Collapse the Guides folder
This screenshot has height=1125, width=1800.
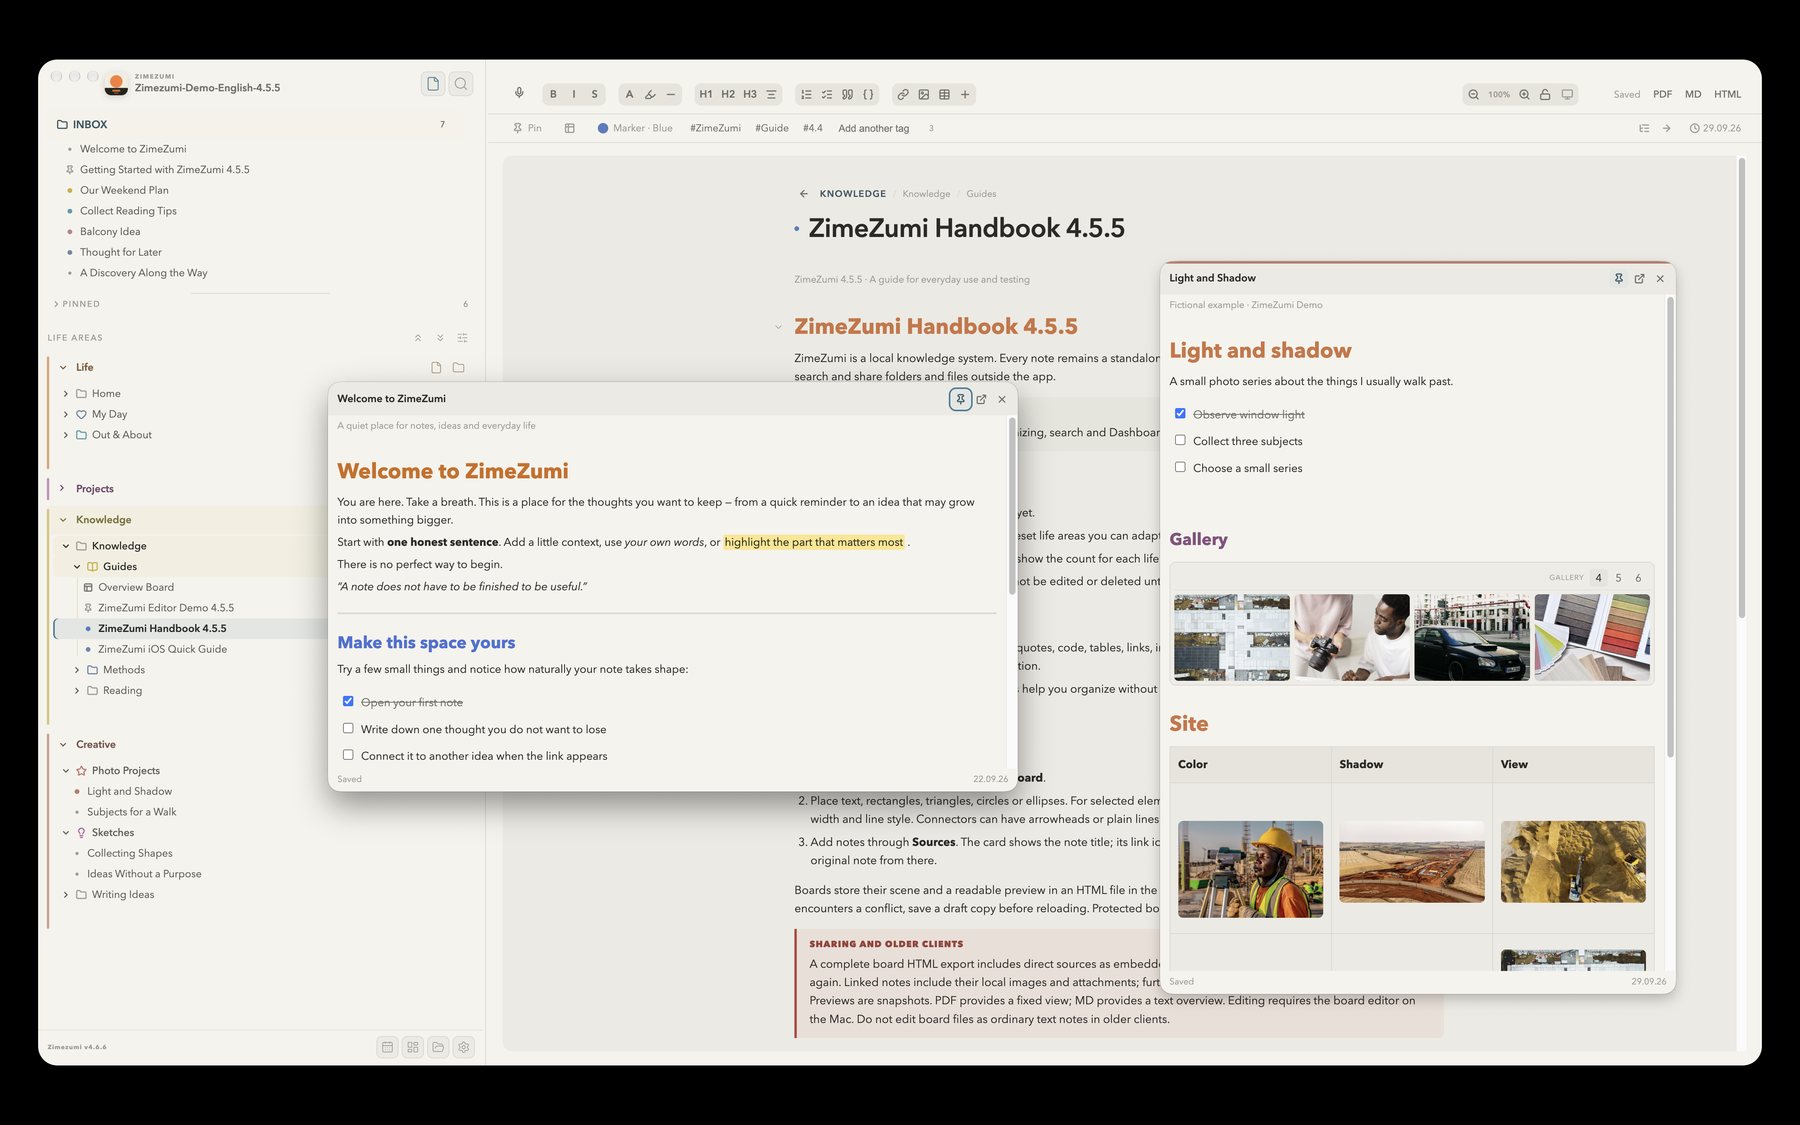pyautogui.click(x=77, y=567)
